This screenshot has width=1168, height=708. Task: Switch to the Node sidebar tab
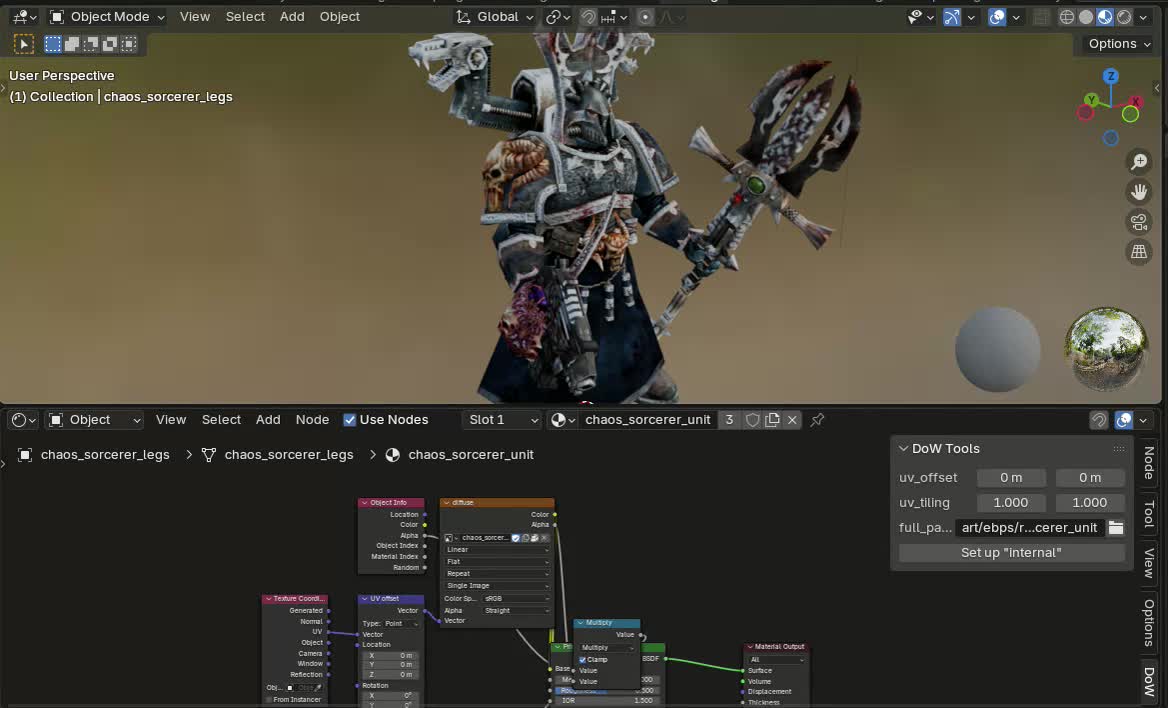click(1149, 464)
